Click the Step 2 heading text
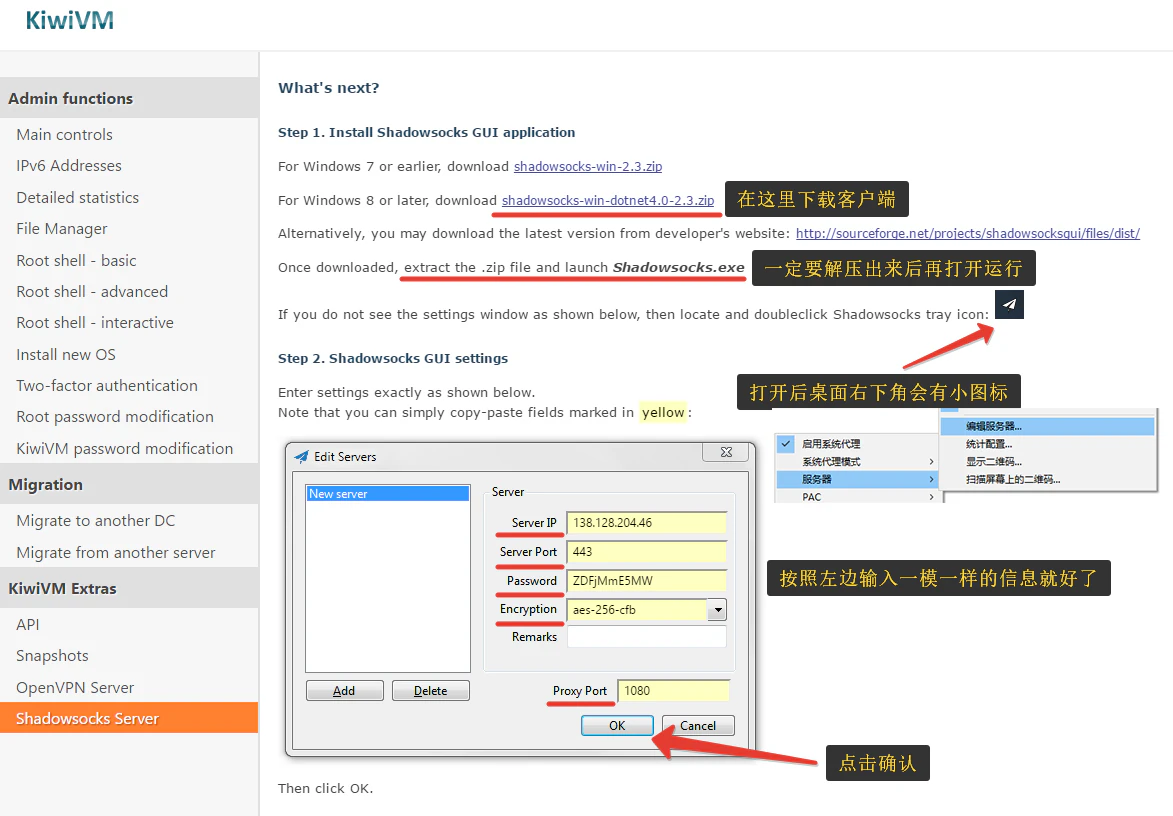The width and height of the screenshot is (1173, 816). [x=393, y=358]
